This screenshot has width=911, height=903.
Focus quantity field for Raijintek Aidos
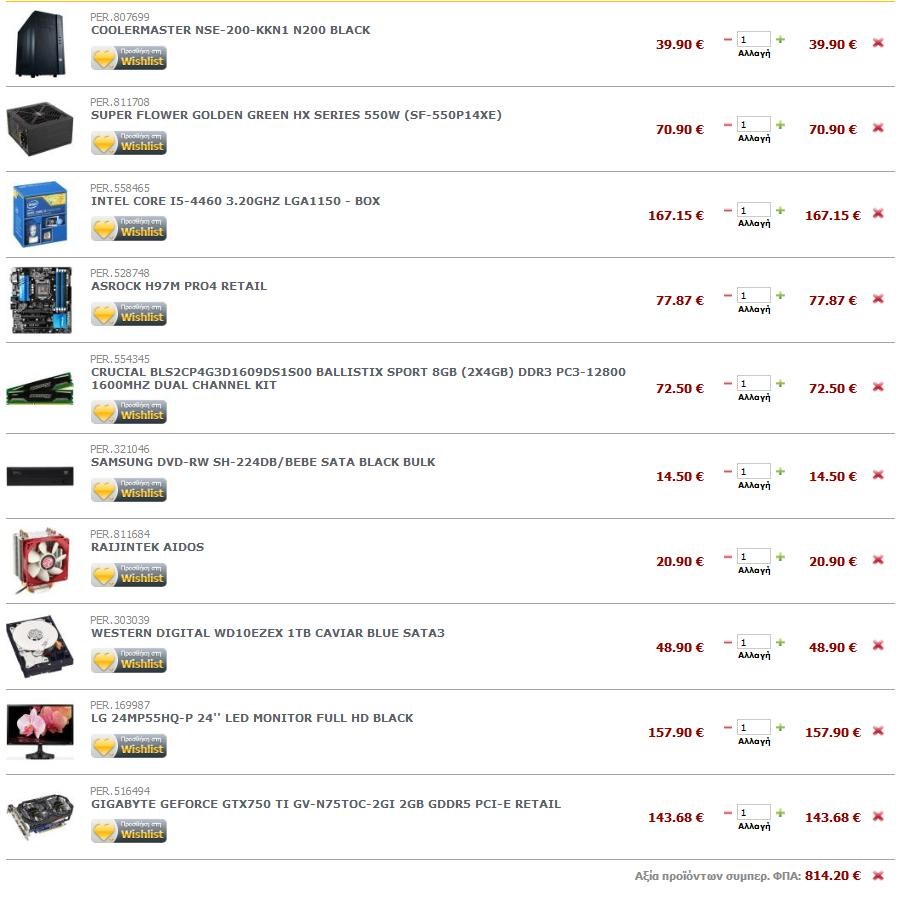(x=754, y=557)
